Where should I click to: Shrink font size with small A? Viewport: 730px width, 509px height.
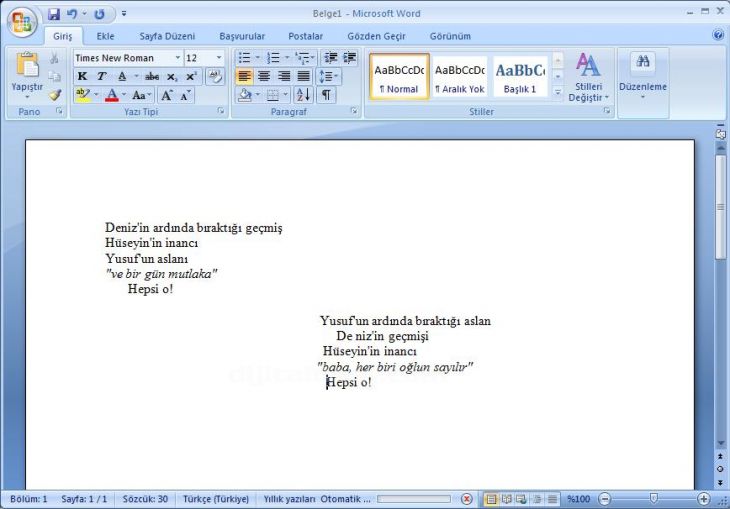click(185, 95)
